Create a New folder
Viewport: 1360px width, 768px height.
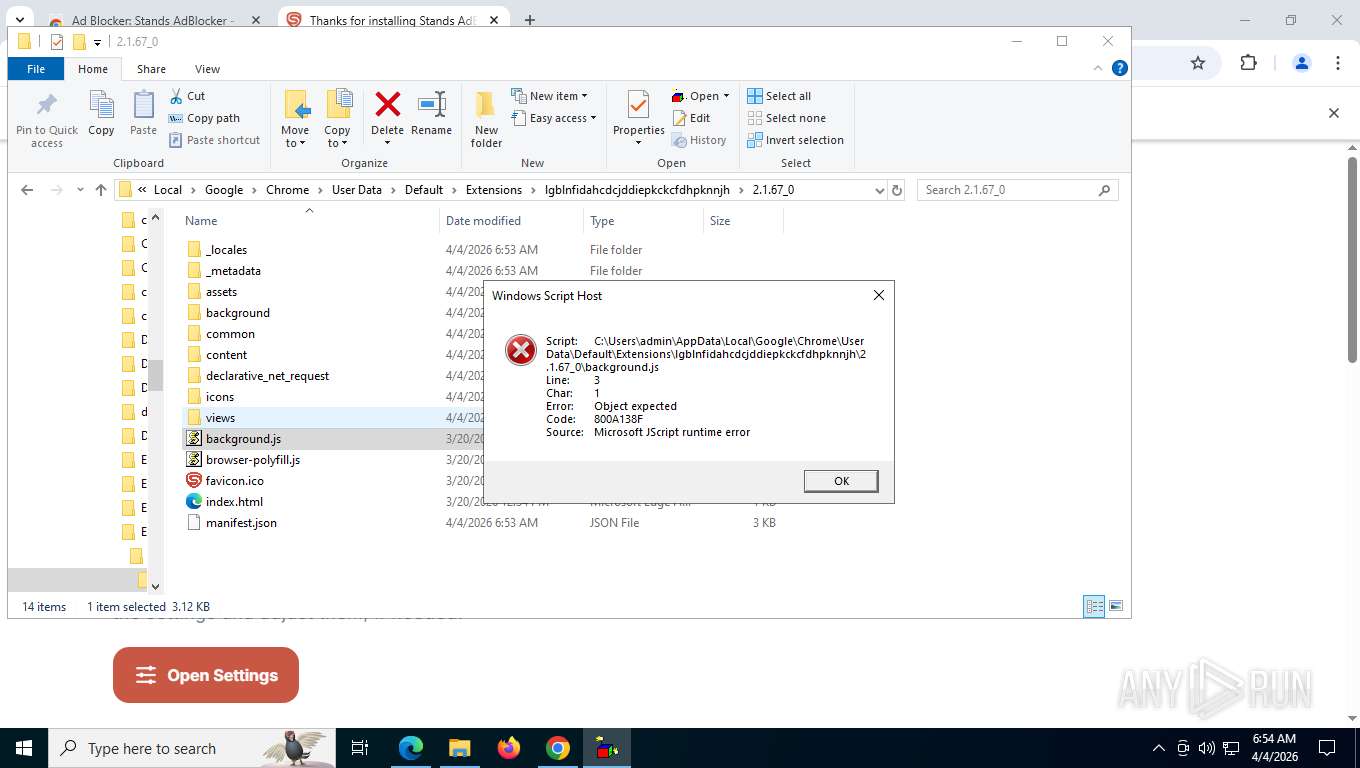486,120
